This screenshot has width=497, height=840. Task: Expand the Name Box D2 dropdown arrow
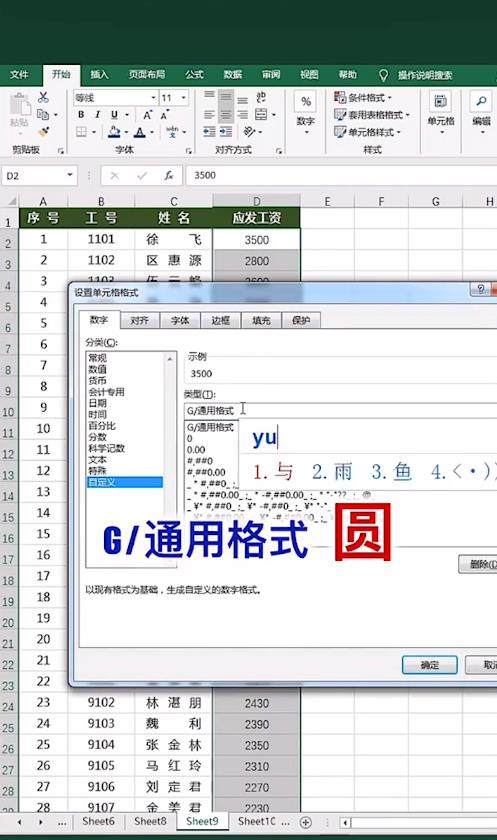pyautogui.click(x=70, y=175)
